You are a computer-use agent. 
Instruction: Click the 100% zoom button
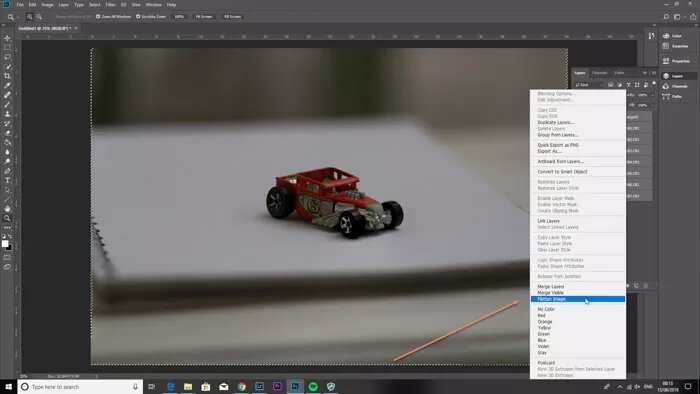point(179,17)
